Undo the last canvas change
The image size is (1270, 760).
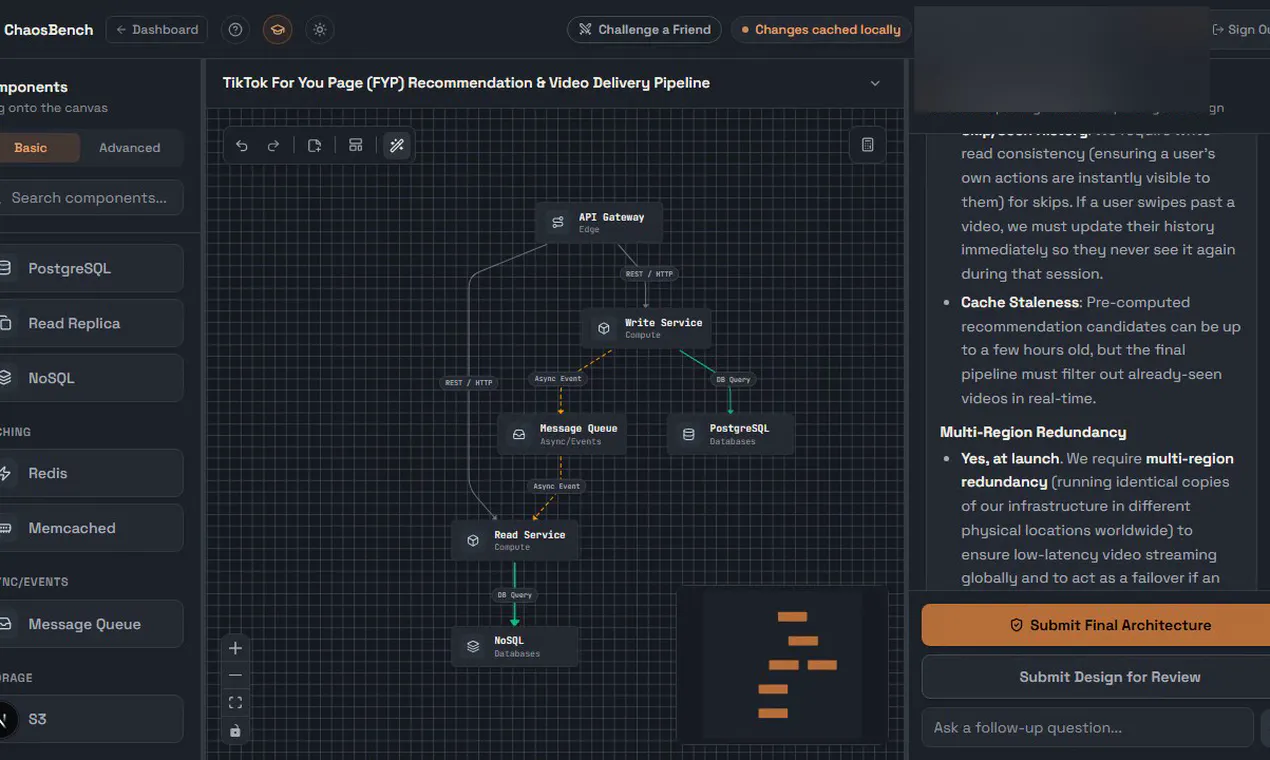click(x=242, y=146)
